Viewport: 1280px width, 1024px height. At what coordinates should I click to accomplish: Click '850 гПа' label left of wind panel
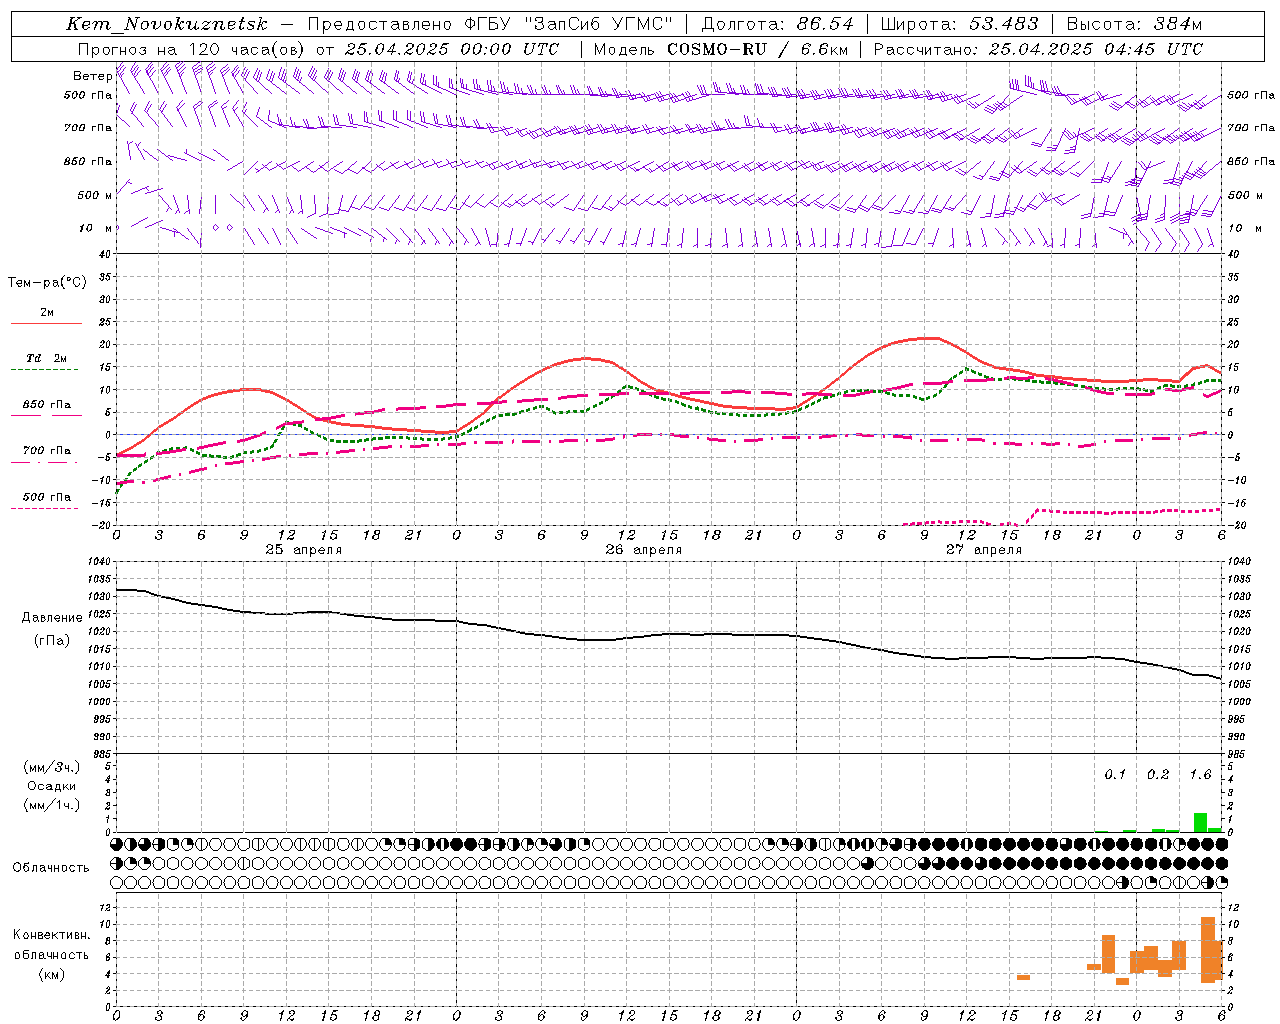click(x=88, y=161)
